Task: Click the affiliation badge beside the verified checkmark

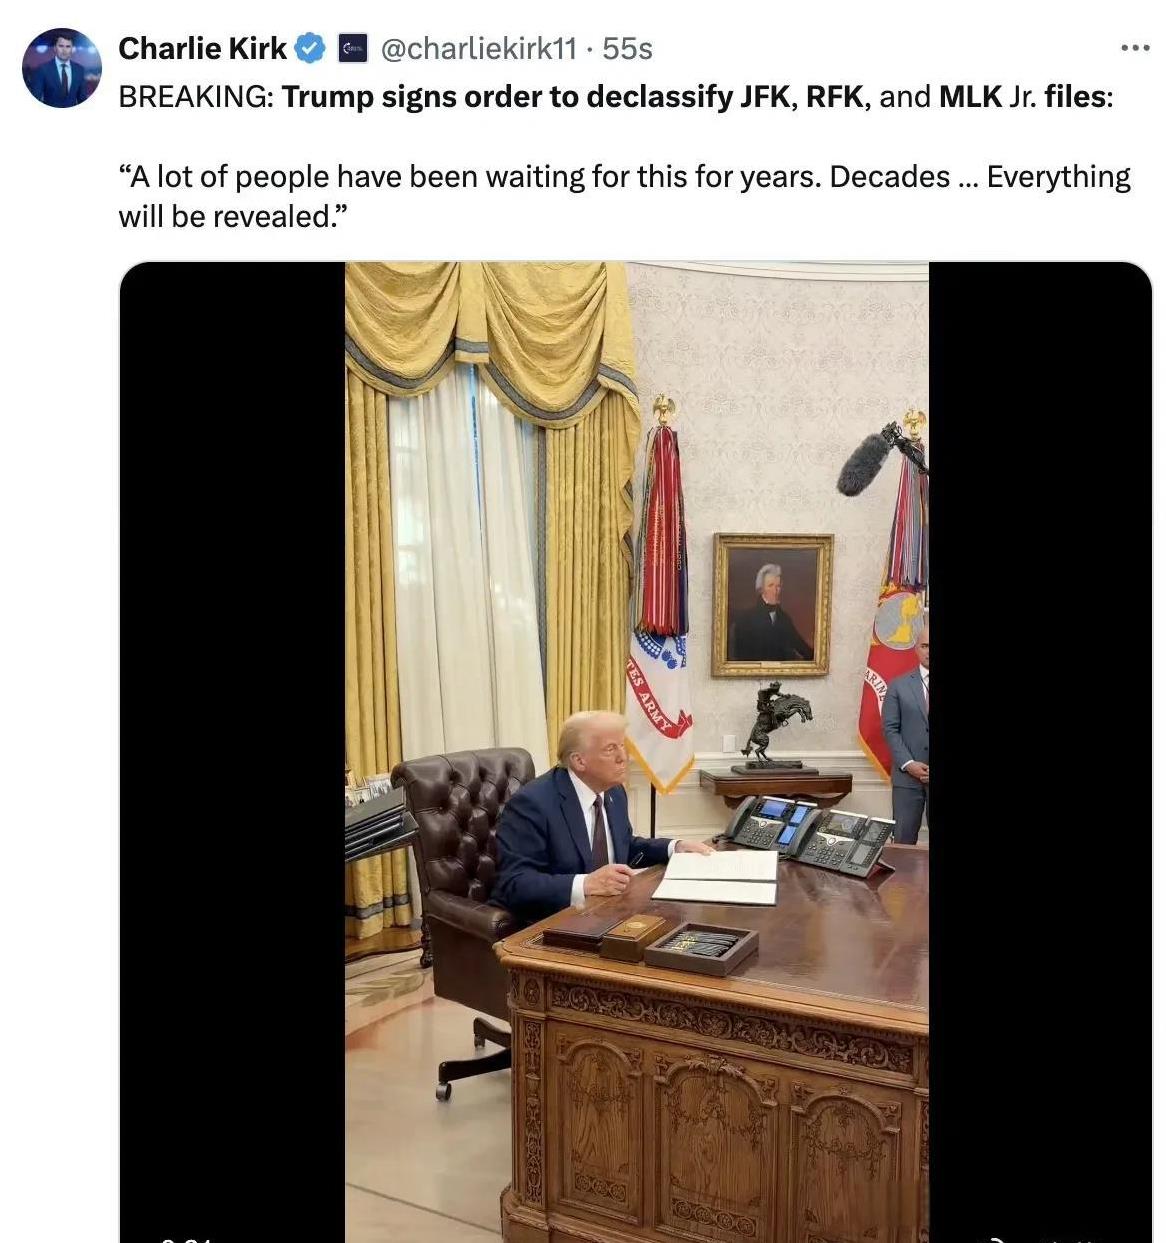Action: click(352, 48)
